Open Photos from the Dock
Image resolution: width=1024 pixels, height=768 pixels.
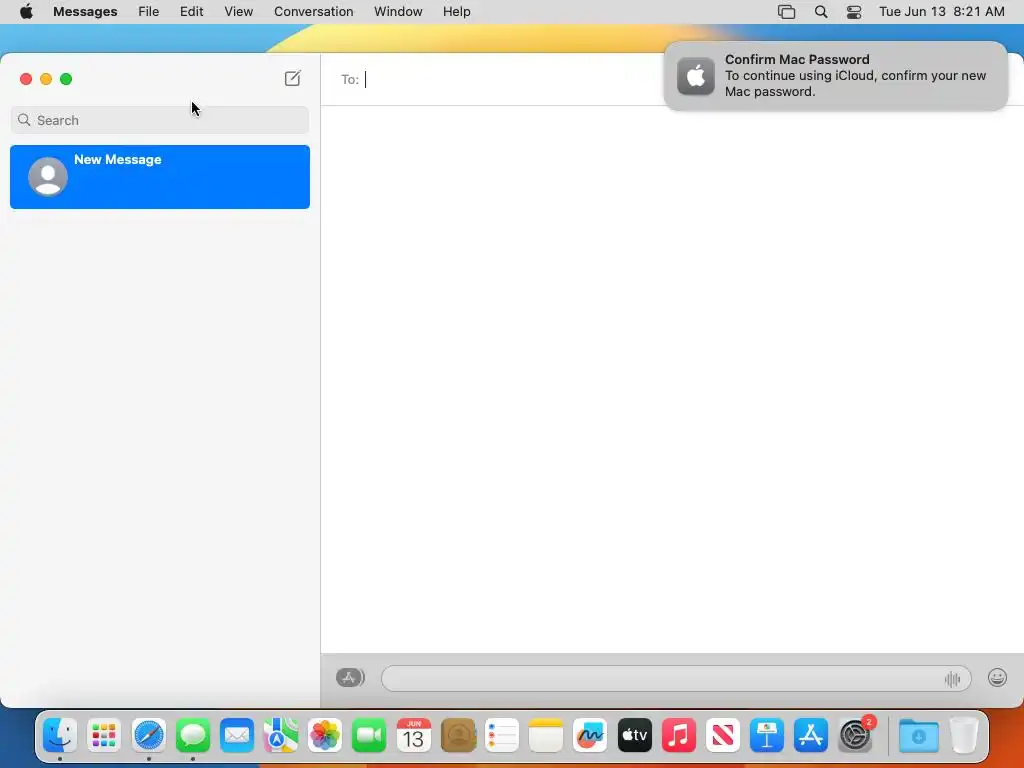click(x=325, y=735)
